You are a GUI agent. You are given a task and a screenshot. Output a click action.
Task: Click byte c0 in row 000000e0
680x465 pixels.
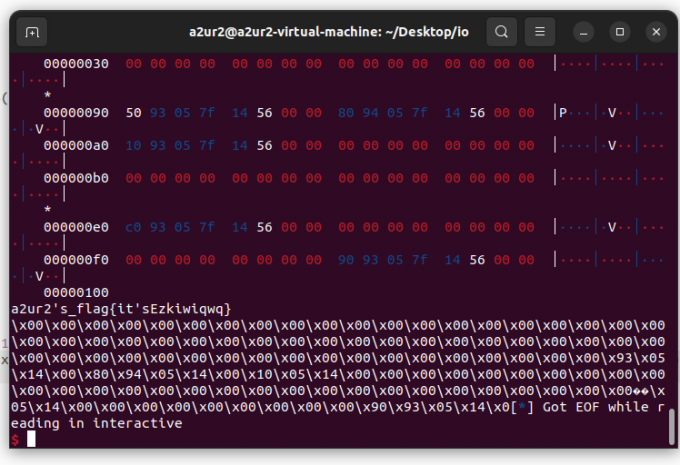(133, 227)
